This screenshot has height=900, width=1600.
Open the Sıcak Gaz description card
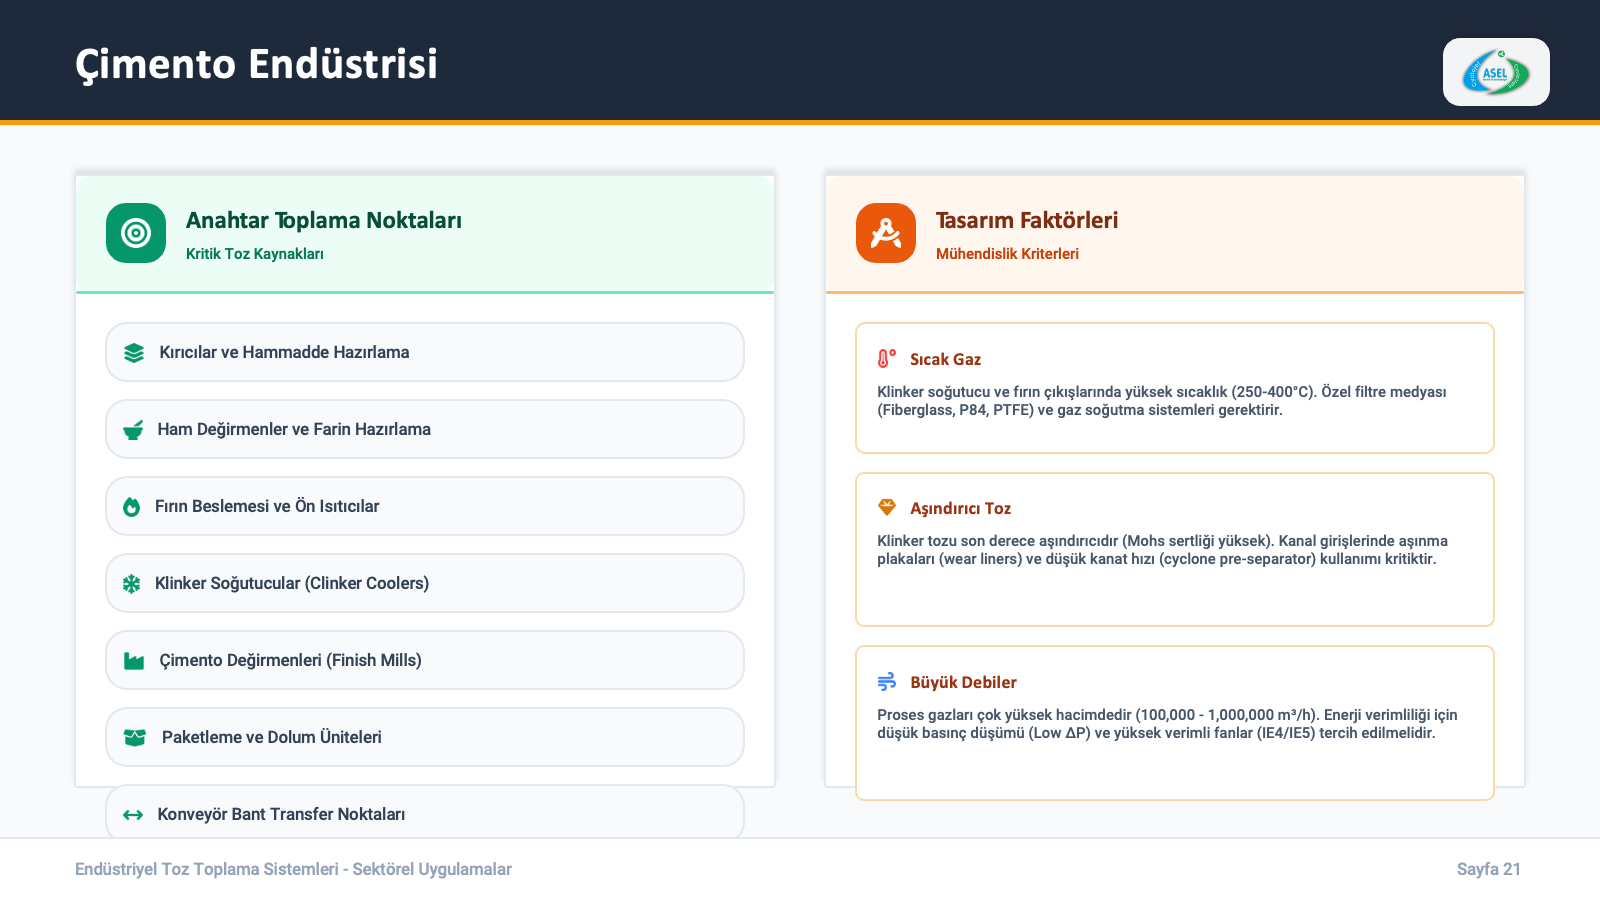1174,388
